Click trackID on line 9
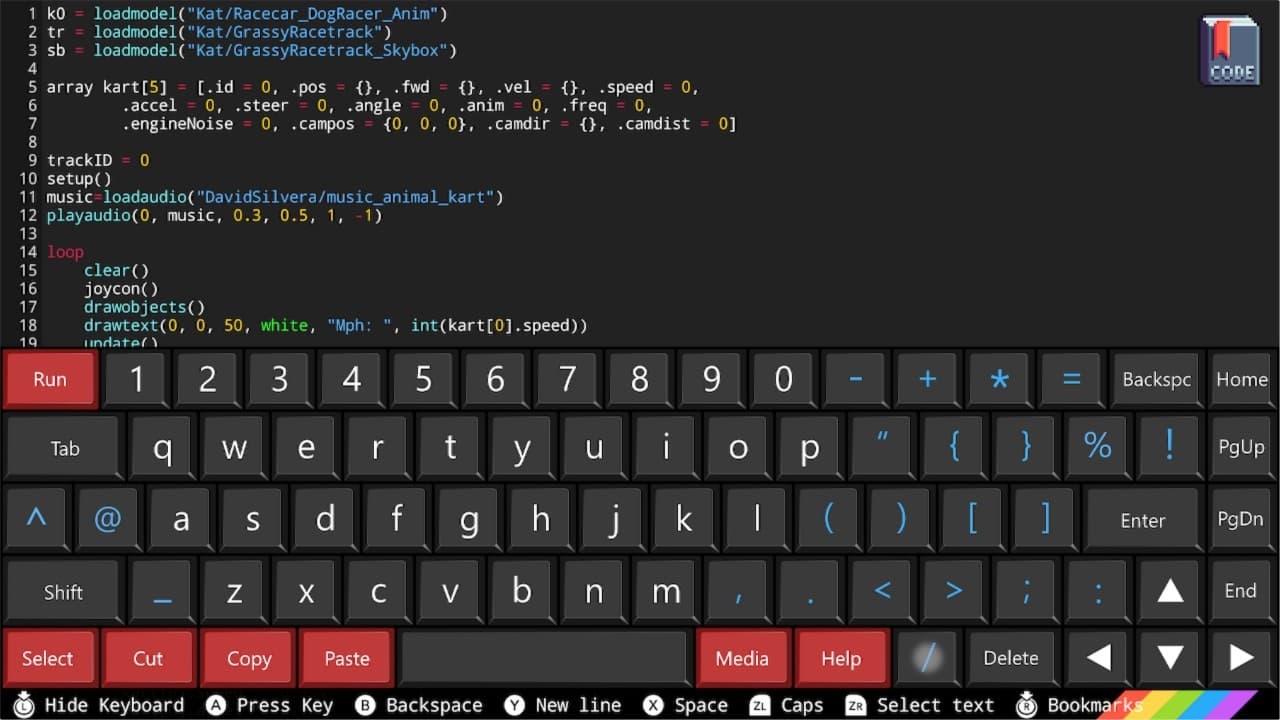Image resolution: width=1280 pixels, height=720 pixels. pyautogui.click(x=79, y=160)
